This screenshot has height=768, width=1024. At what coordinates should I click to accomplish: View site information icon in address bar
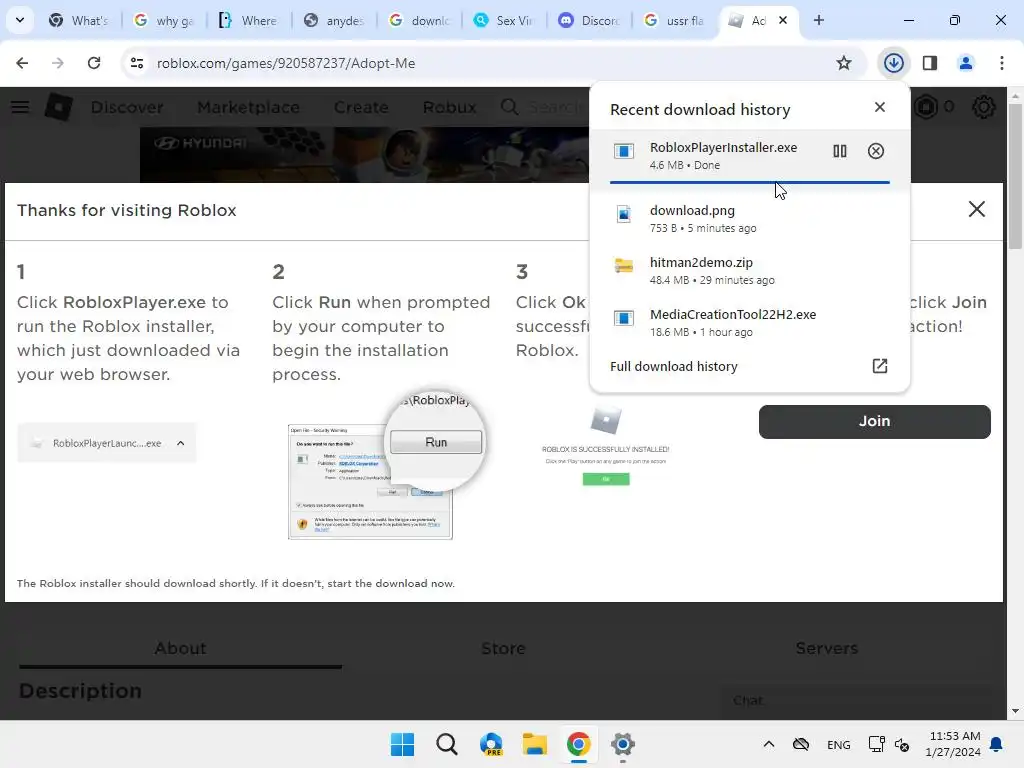pyautogui.click(x=137, y=63)
